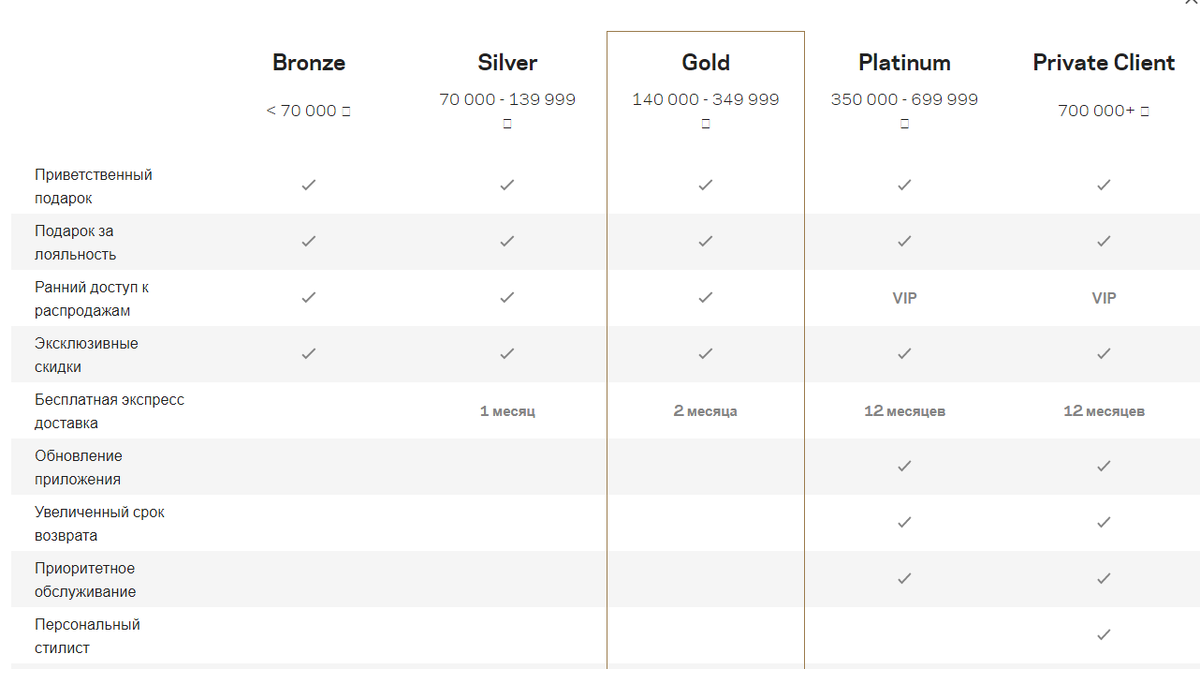Select the Silver tier column header
Screen dimensions: 1200x684
507,62
